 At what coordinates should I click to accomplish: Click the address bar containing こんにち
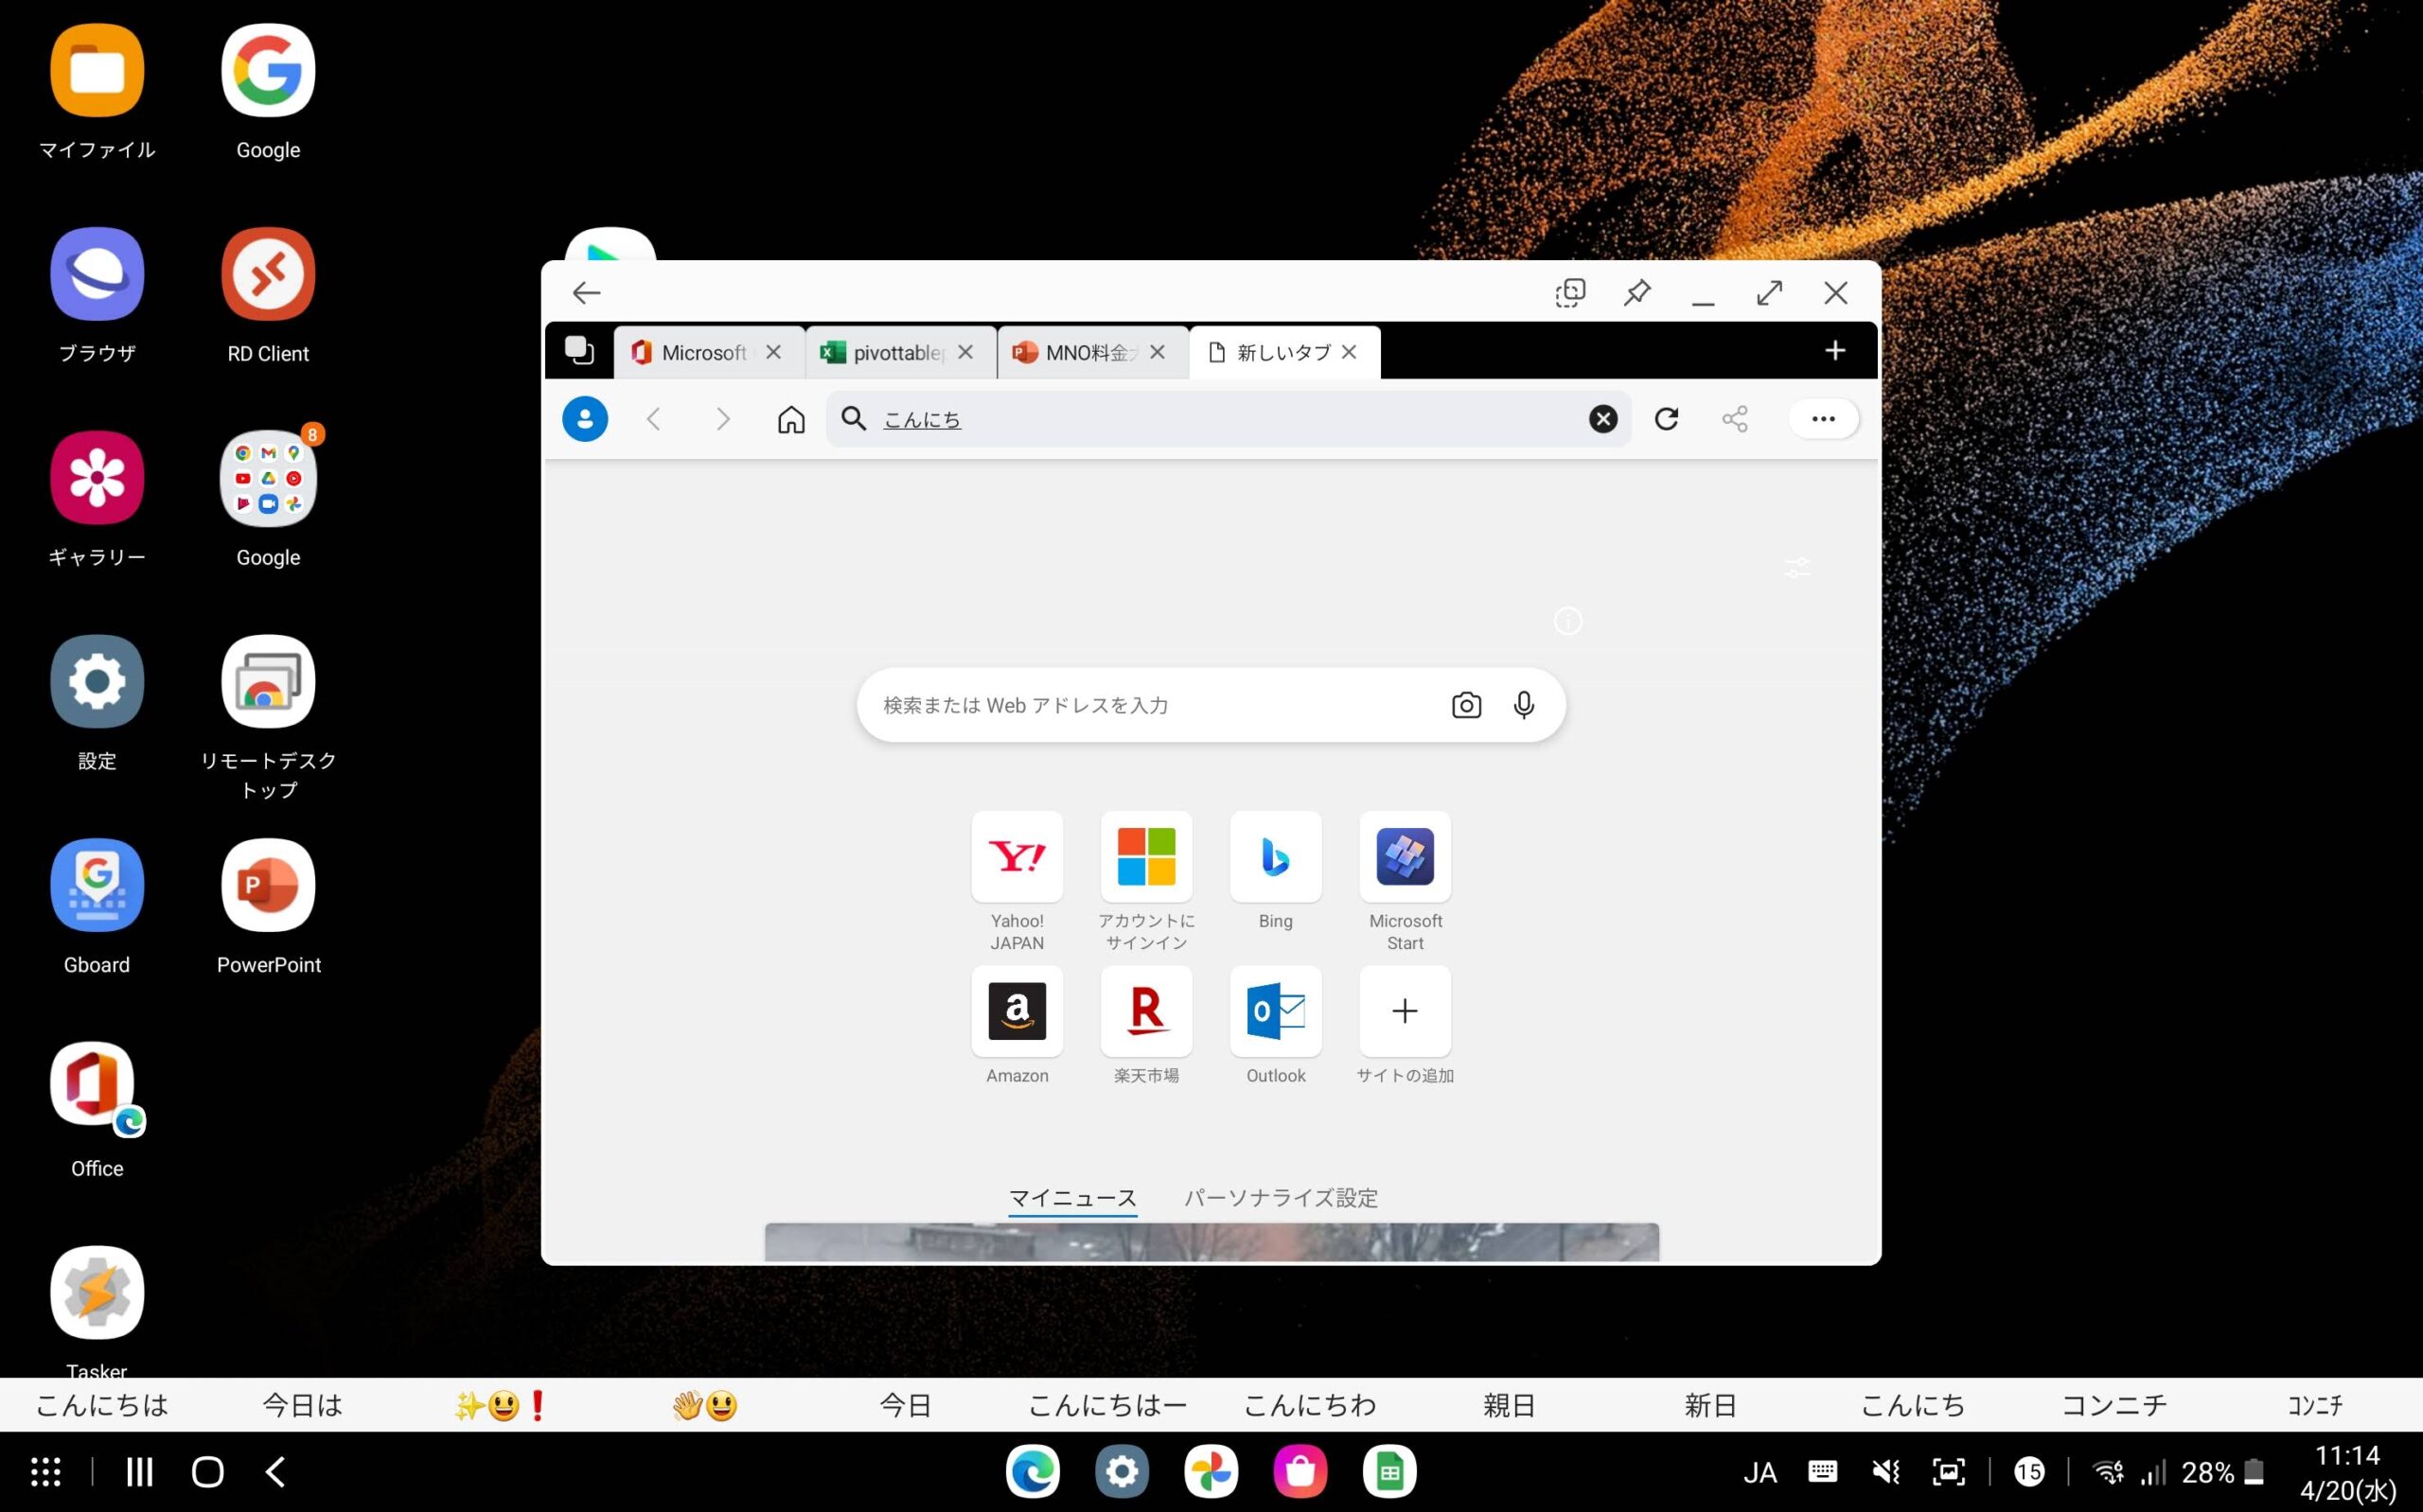tap(1228, 419)
